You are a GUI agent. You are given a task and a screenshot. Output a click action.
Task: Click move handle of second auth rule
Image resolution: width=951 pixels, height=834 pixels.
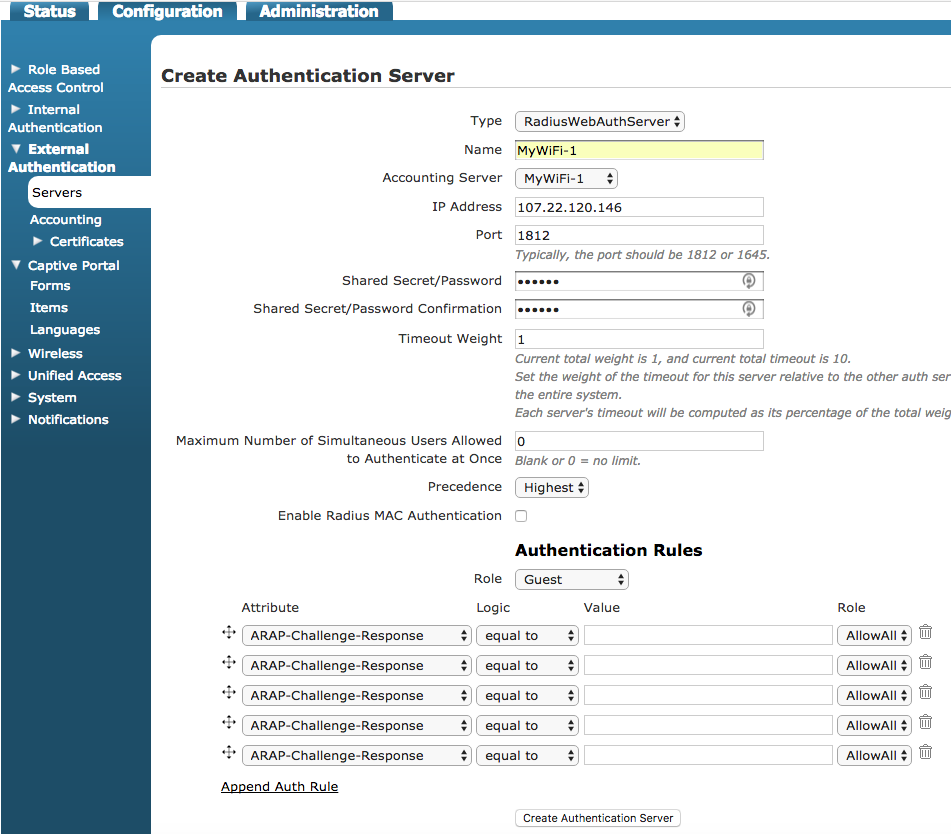[229, 662]
